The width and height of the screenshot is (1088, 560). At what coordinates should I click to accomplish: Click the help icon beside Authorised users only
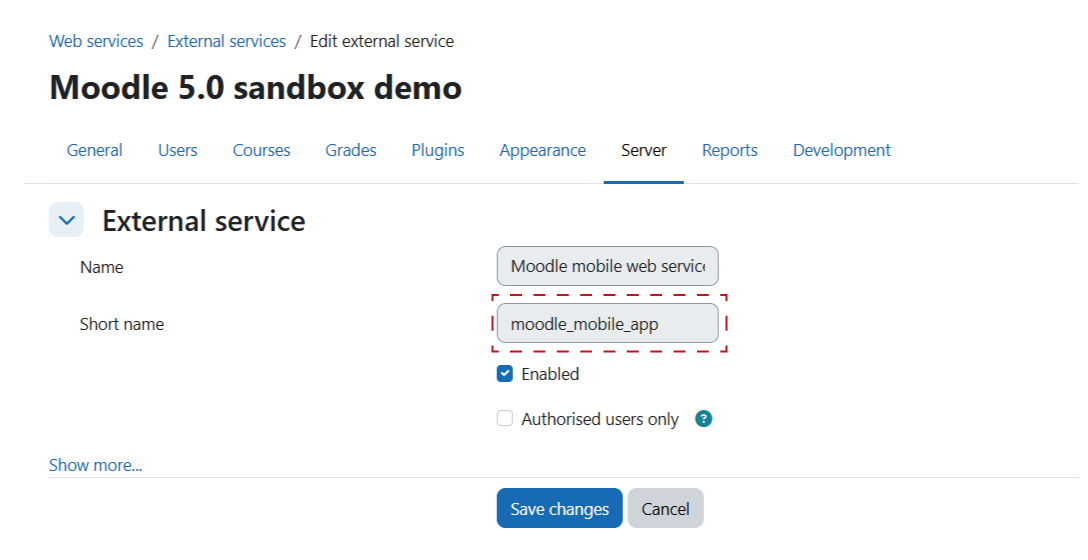point(703,419)
